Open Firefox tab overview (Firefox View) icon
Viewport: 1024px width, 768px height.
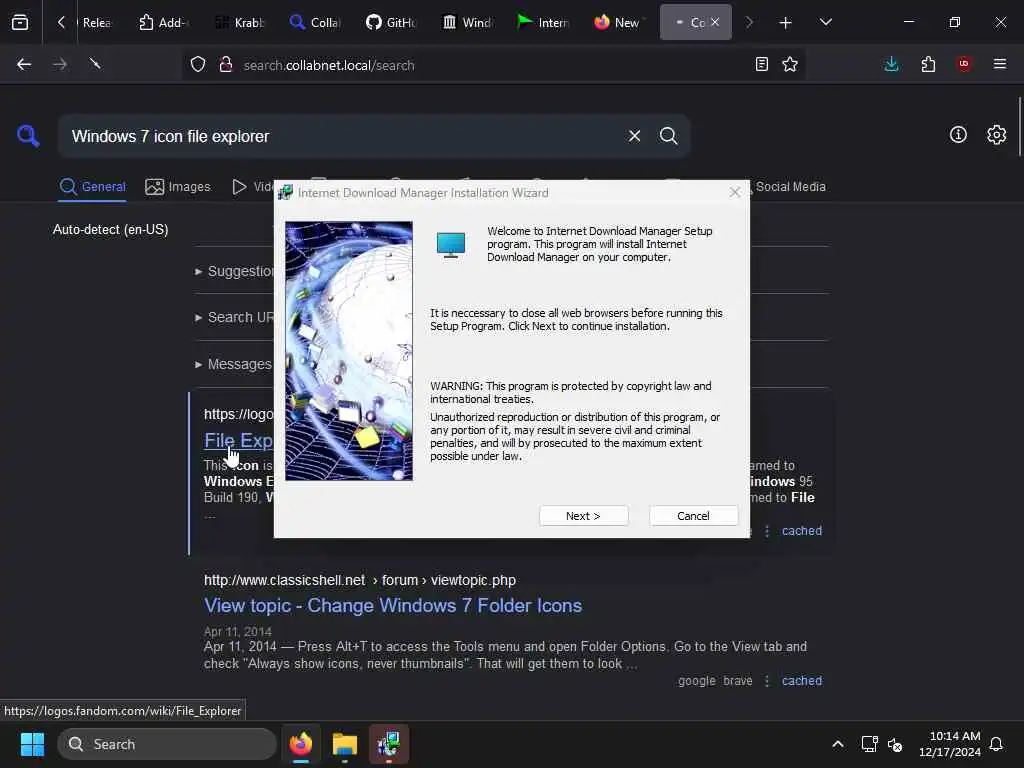(x=20, y=22)
